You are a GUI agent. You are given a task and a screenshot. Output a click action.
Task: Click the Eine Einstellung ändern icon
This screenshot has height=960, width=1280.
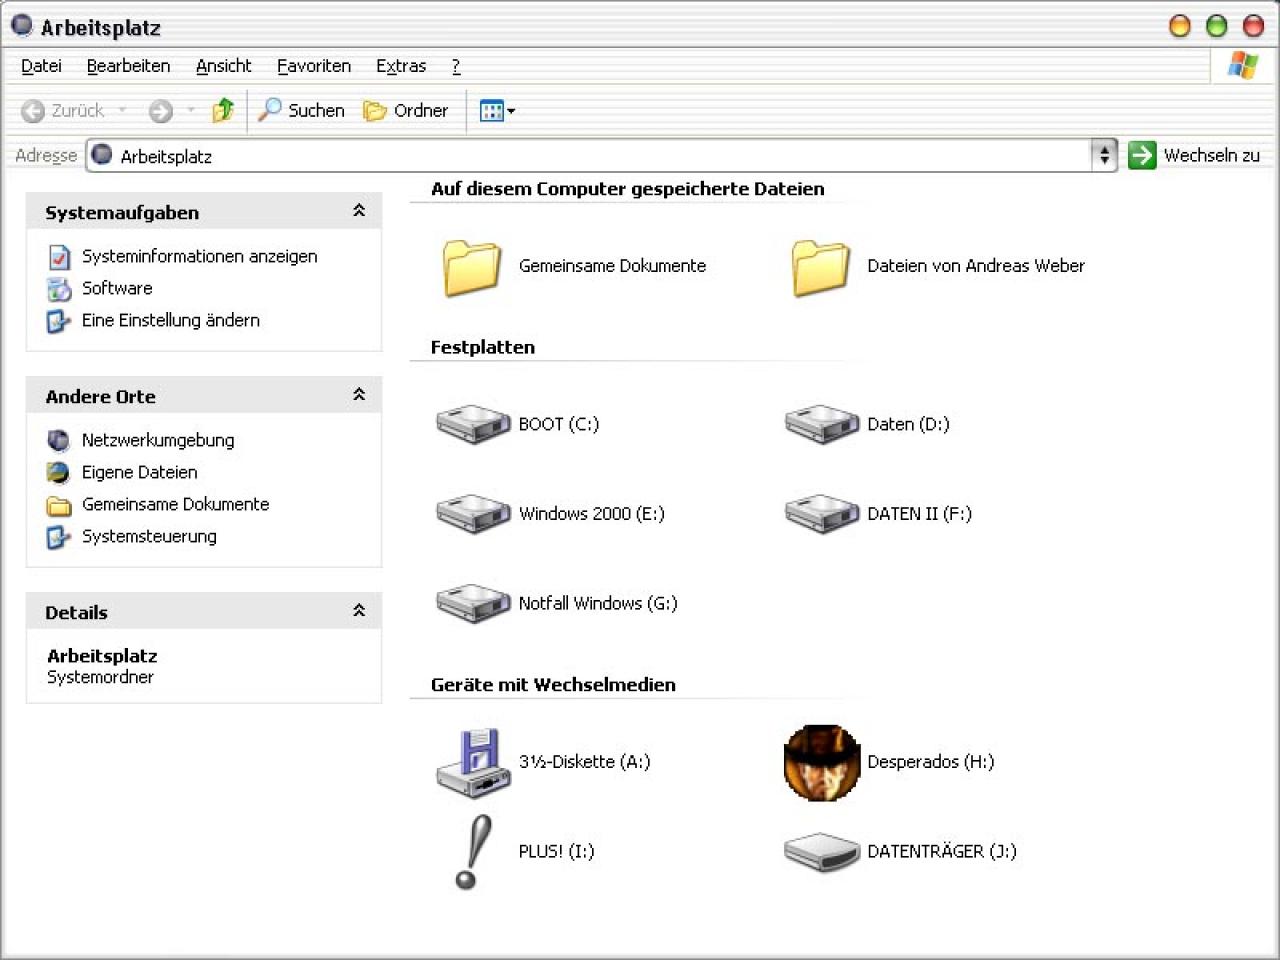pyautogui.click(x=58, y=321)
